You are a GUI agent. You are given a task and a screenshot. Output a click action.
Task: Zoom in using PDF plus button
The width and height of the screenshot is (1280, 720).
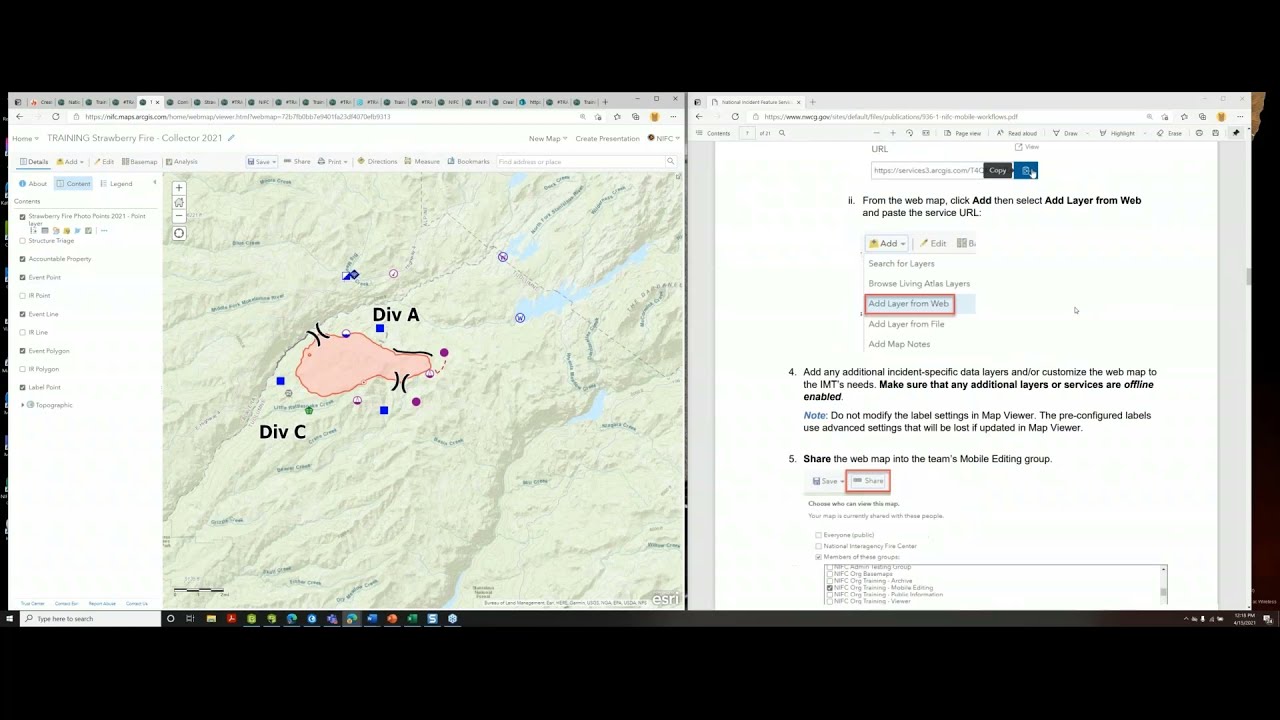pyautogui.click(x=893, y=133)
